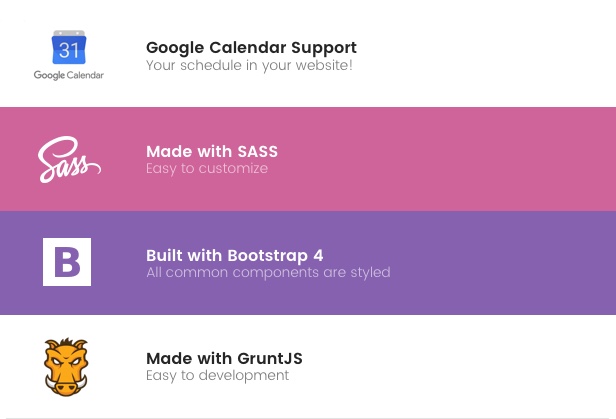Click the Sass script logo
Screen dimensions: 616x419
click(70, 159)
